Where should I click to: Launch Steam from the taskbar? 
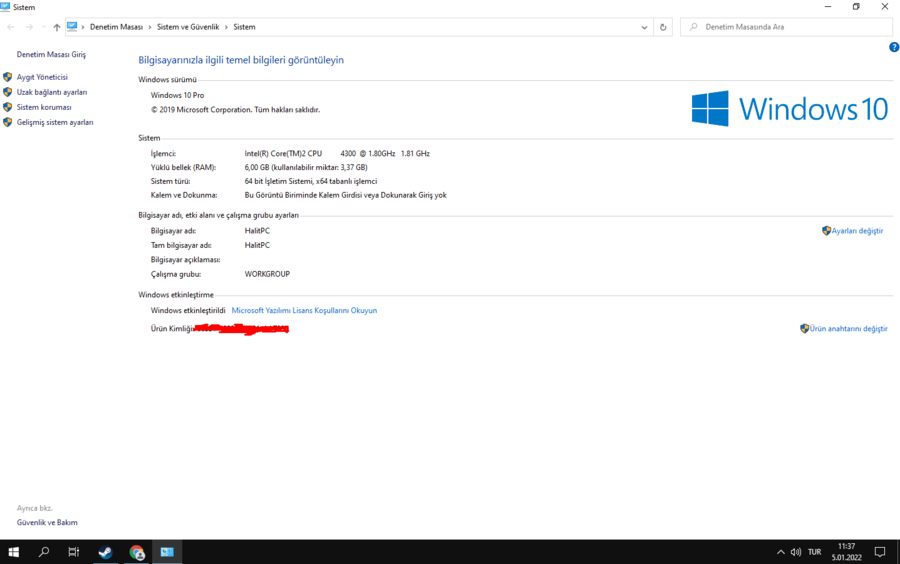pyautogui.click(x=105, y=552)
